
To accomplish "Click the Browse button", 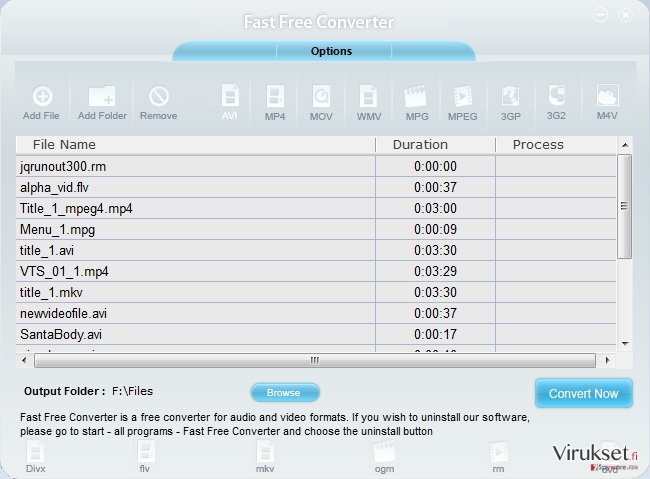I will click(285, 392).
